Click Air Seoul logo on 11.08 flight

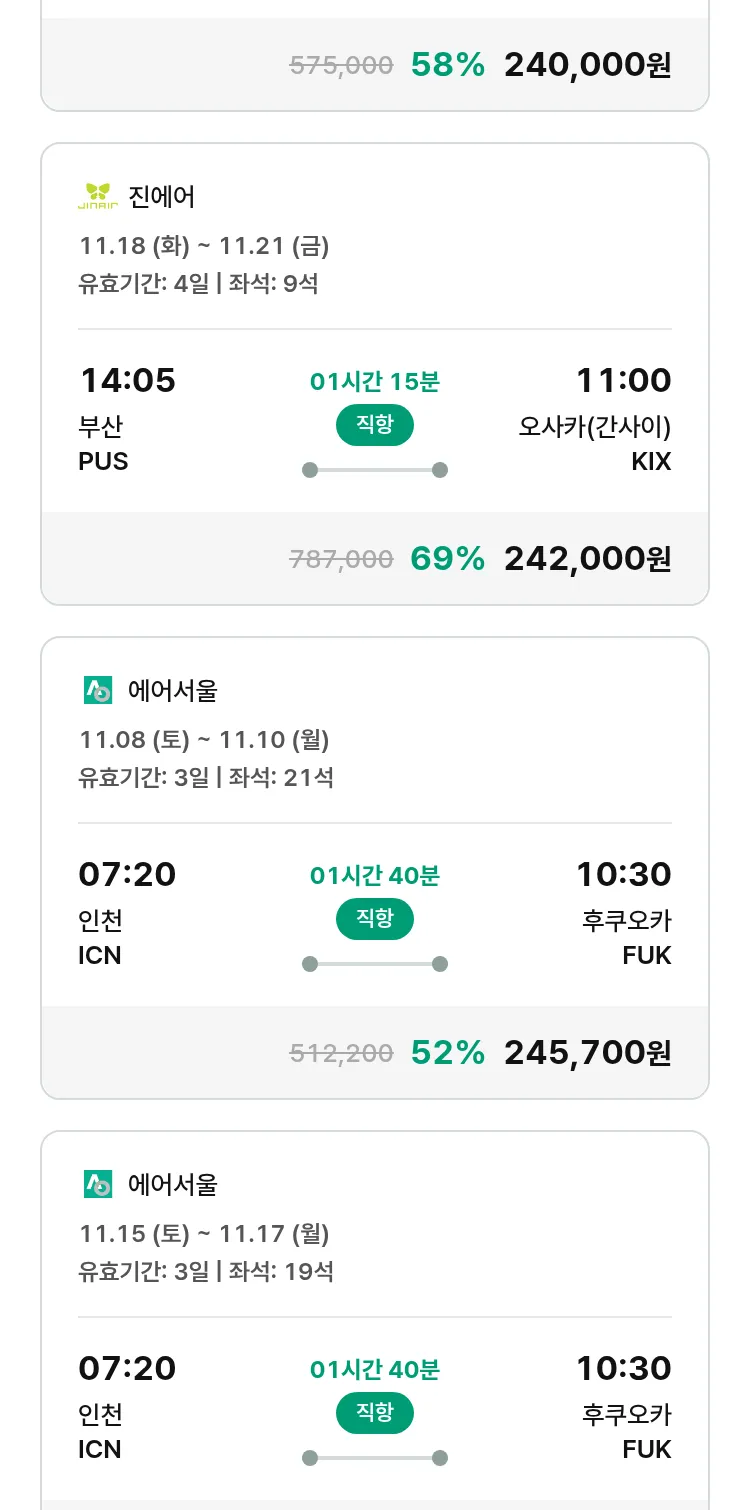[98, 690]
